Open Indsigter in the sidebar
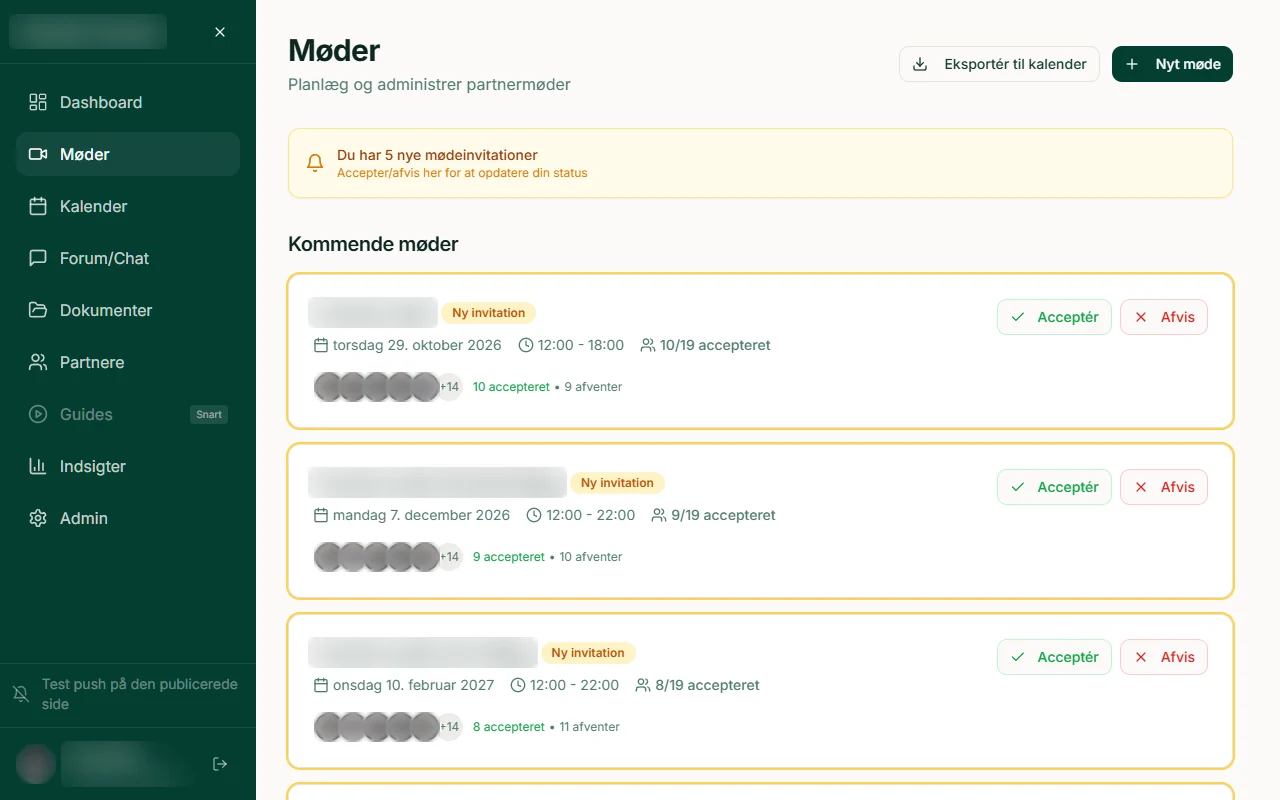The height and width of the screenshot is (800, 1280). pyautogui.click(x=128, y=466)
